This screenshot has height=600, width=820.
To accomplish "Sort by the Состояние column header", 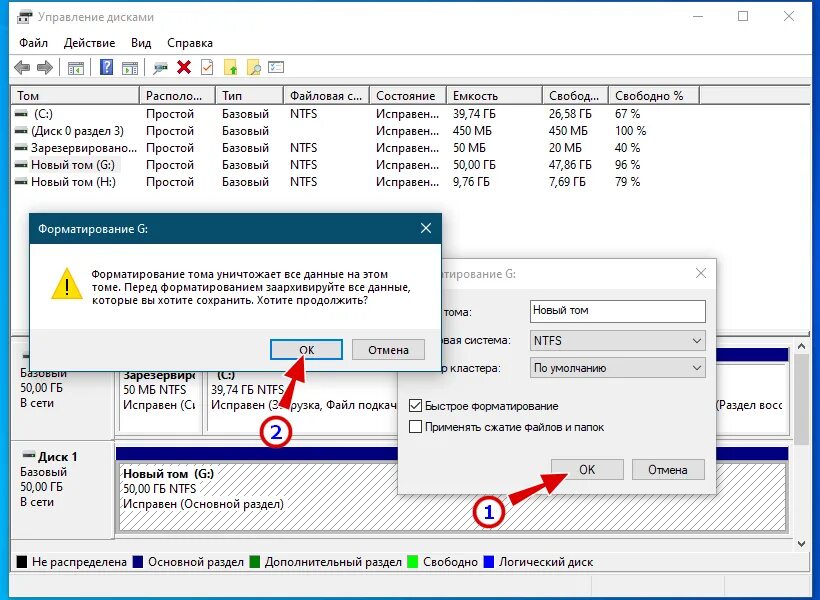I will click(407, 96).
